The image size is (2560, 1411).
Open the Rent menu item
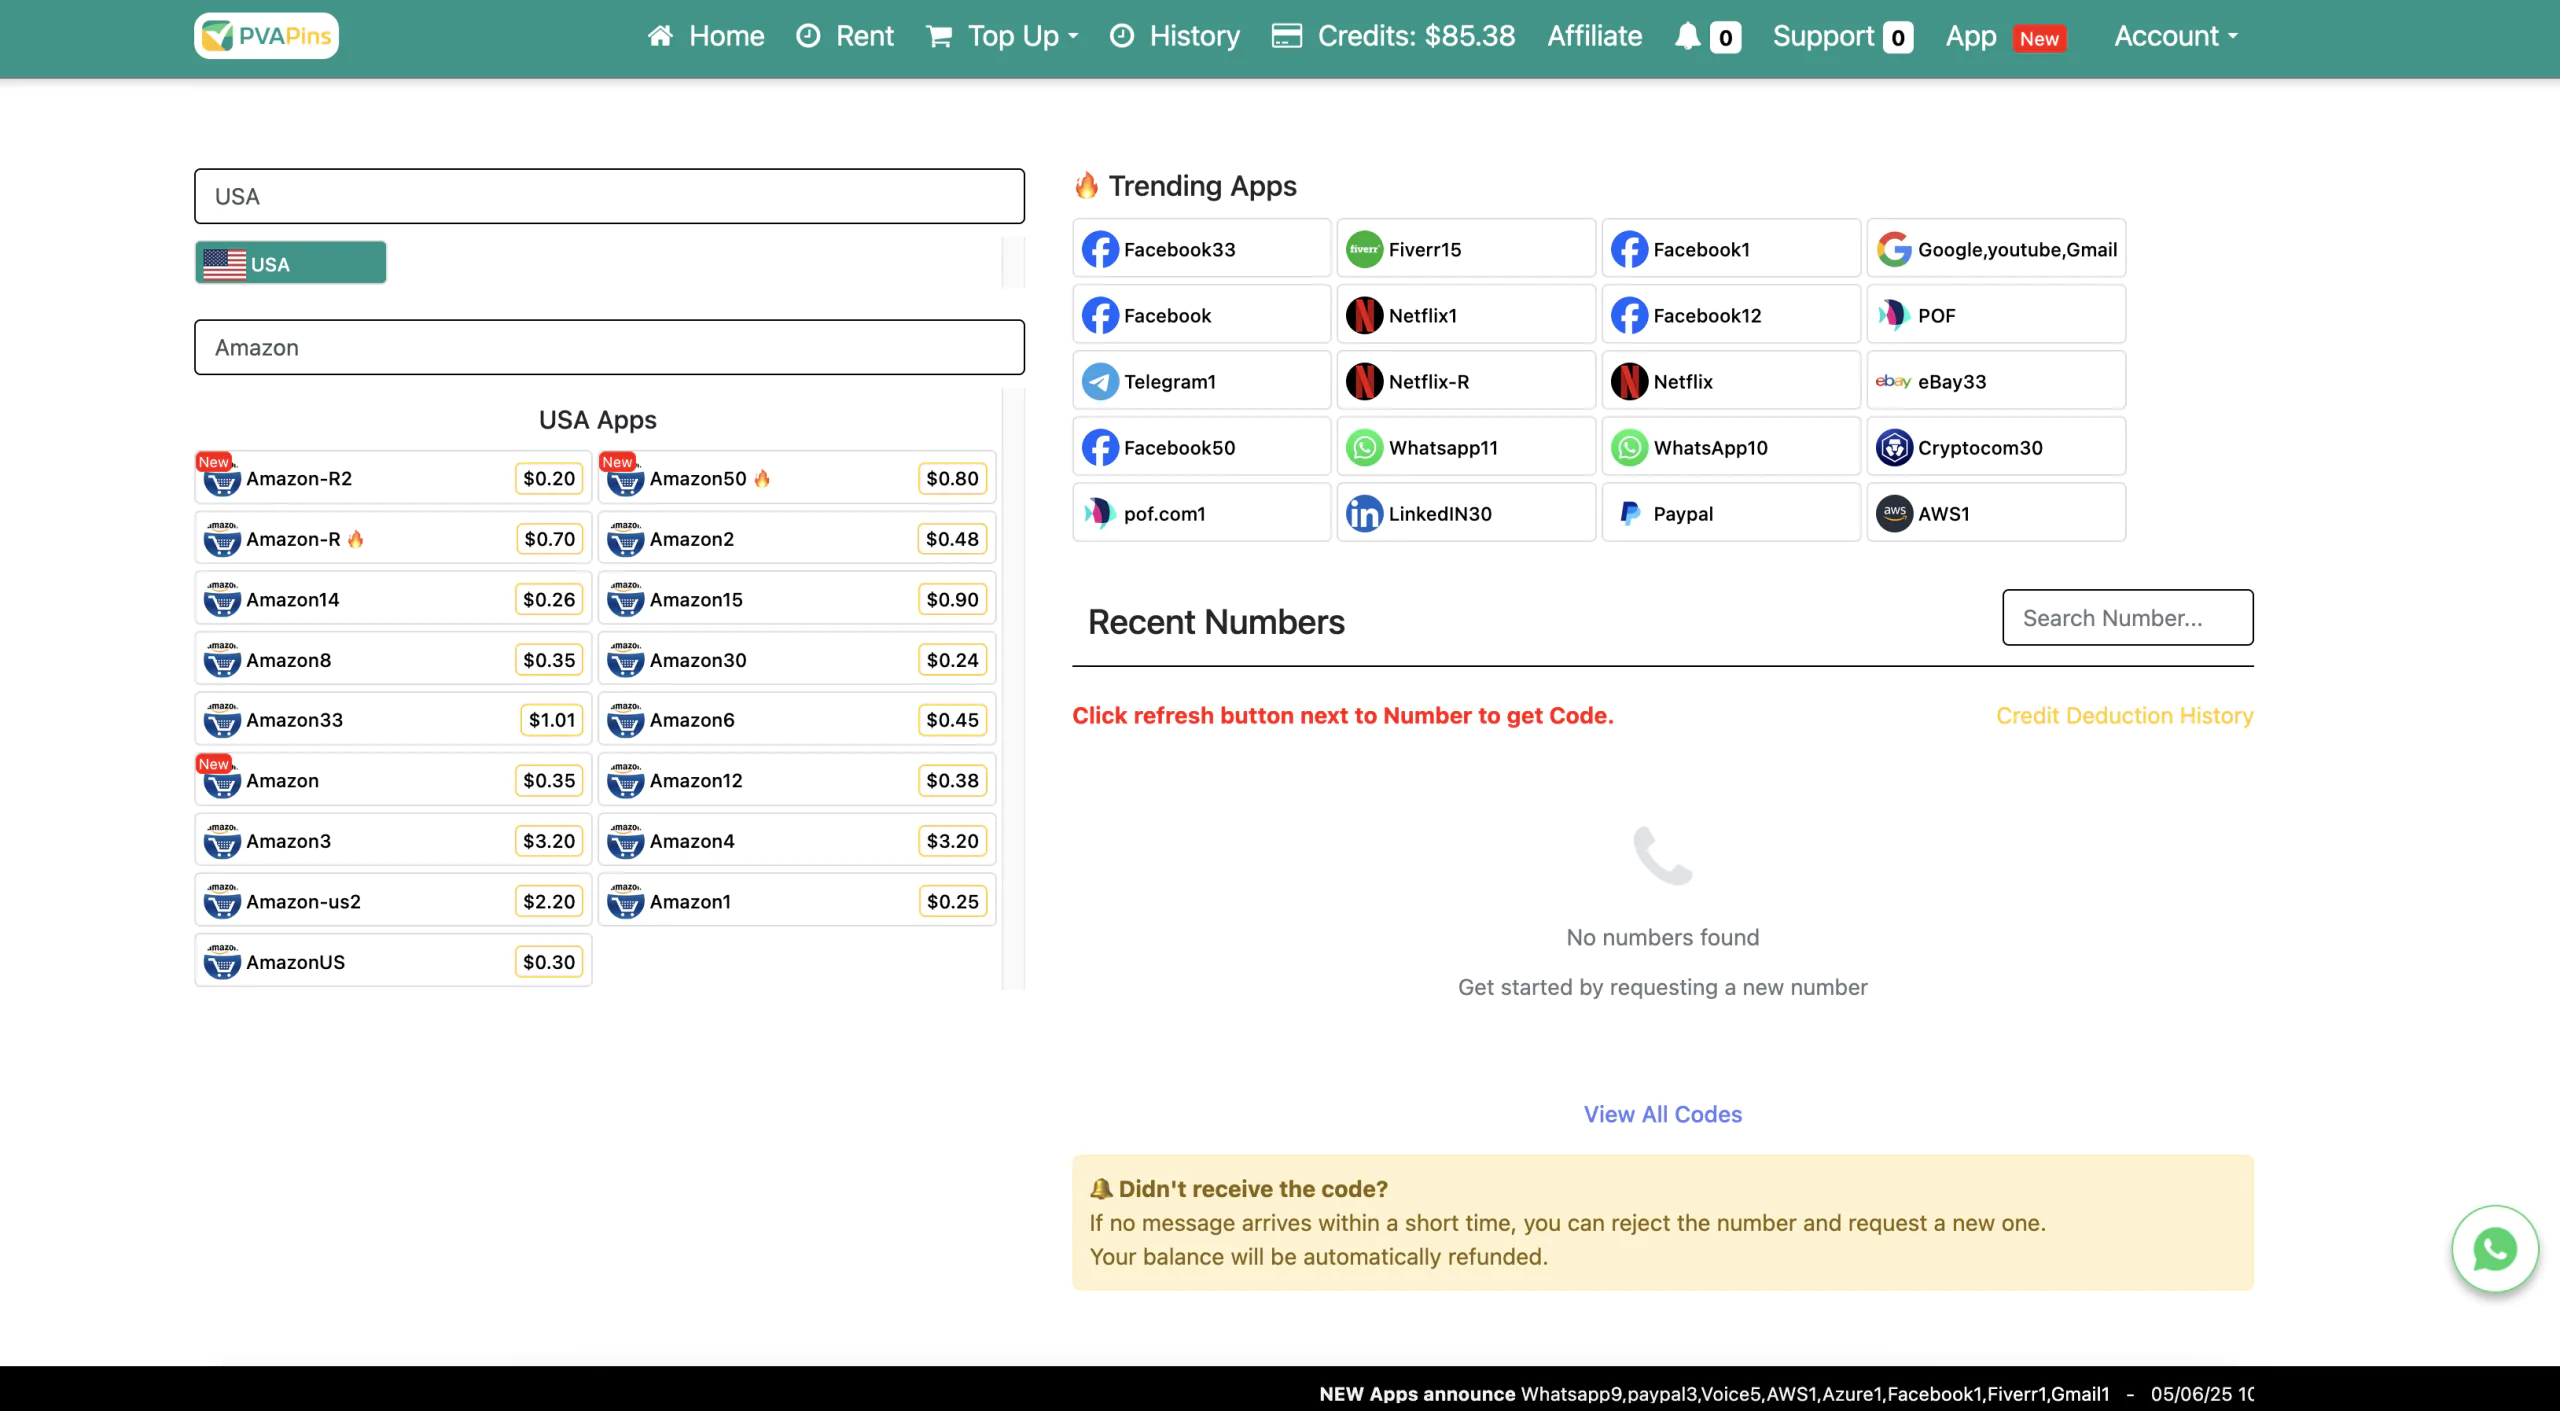tap(844, 37)
